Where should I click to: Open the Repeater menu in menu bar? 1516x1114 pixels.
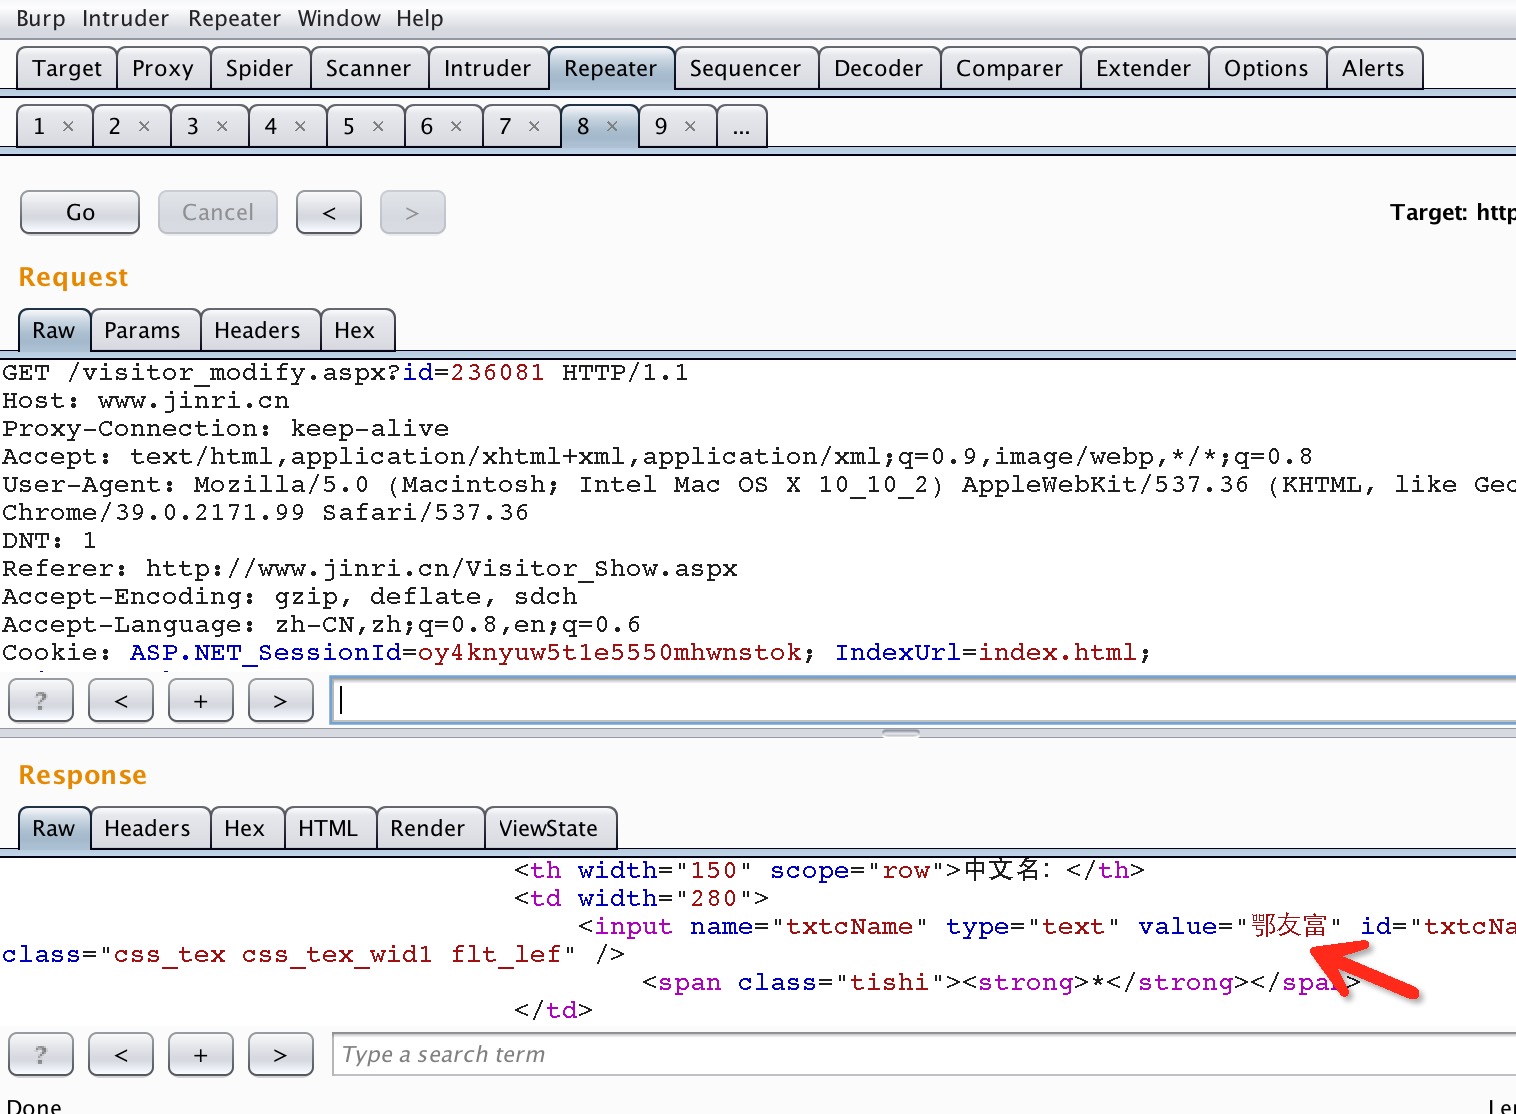235,18
